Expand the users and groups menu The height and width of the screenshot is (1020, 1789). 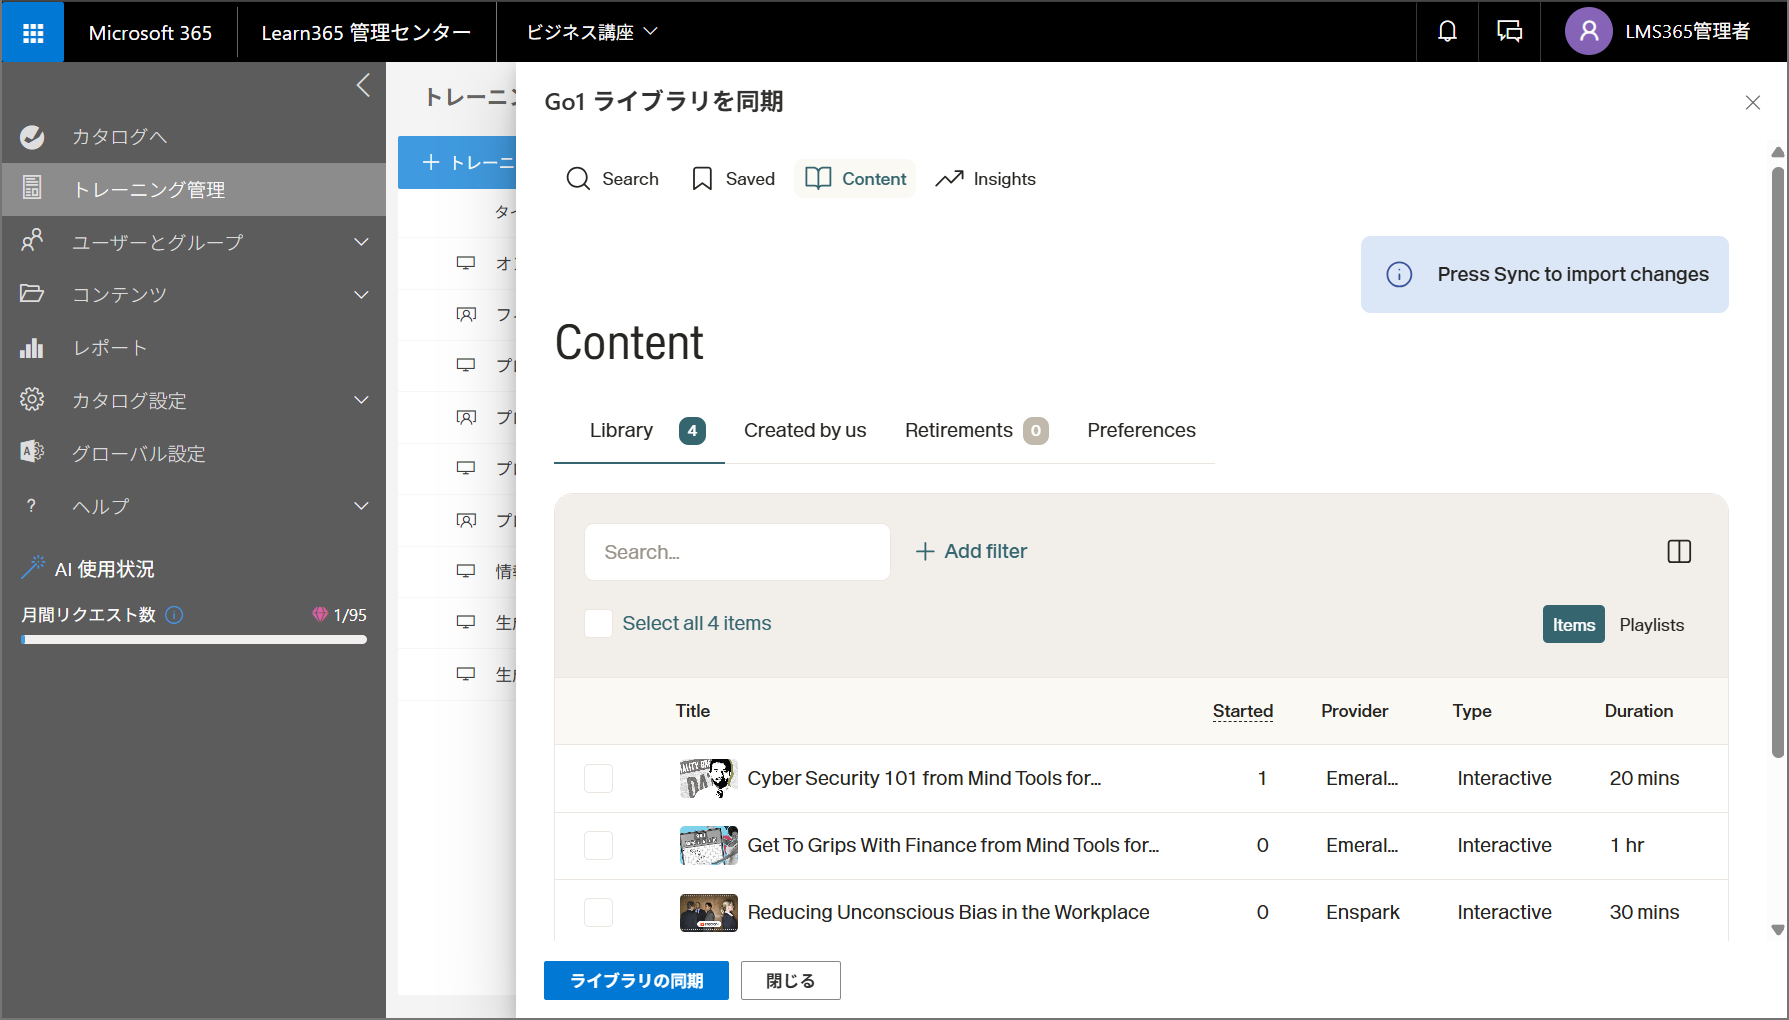point(361,241)
